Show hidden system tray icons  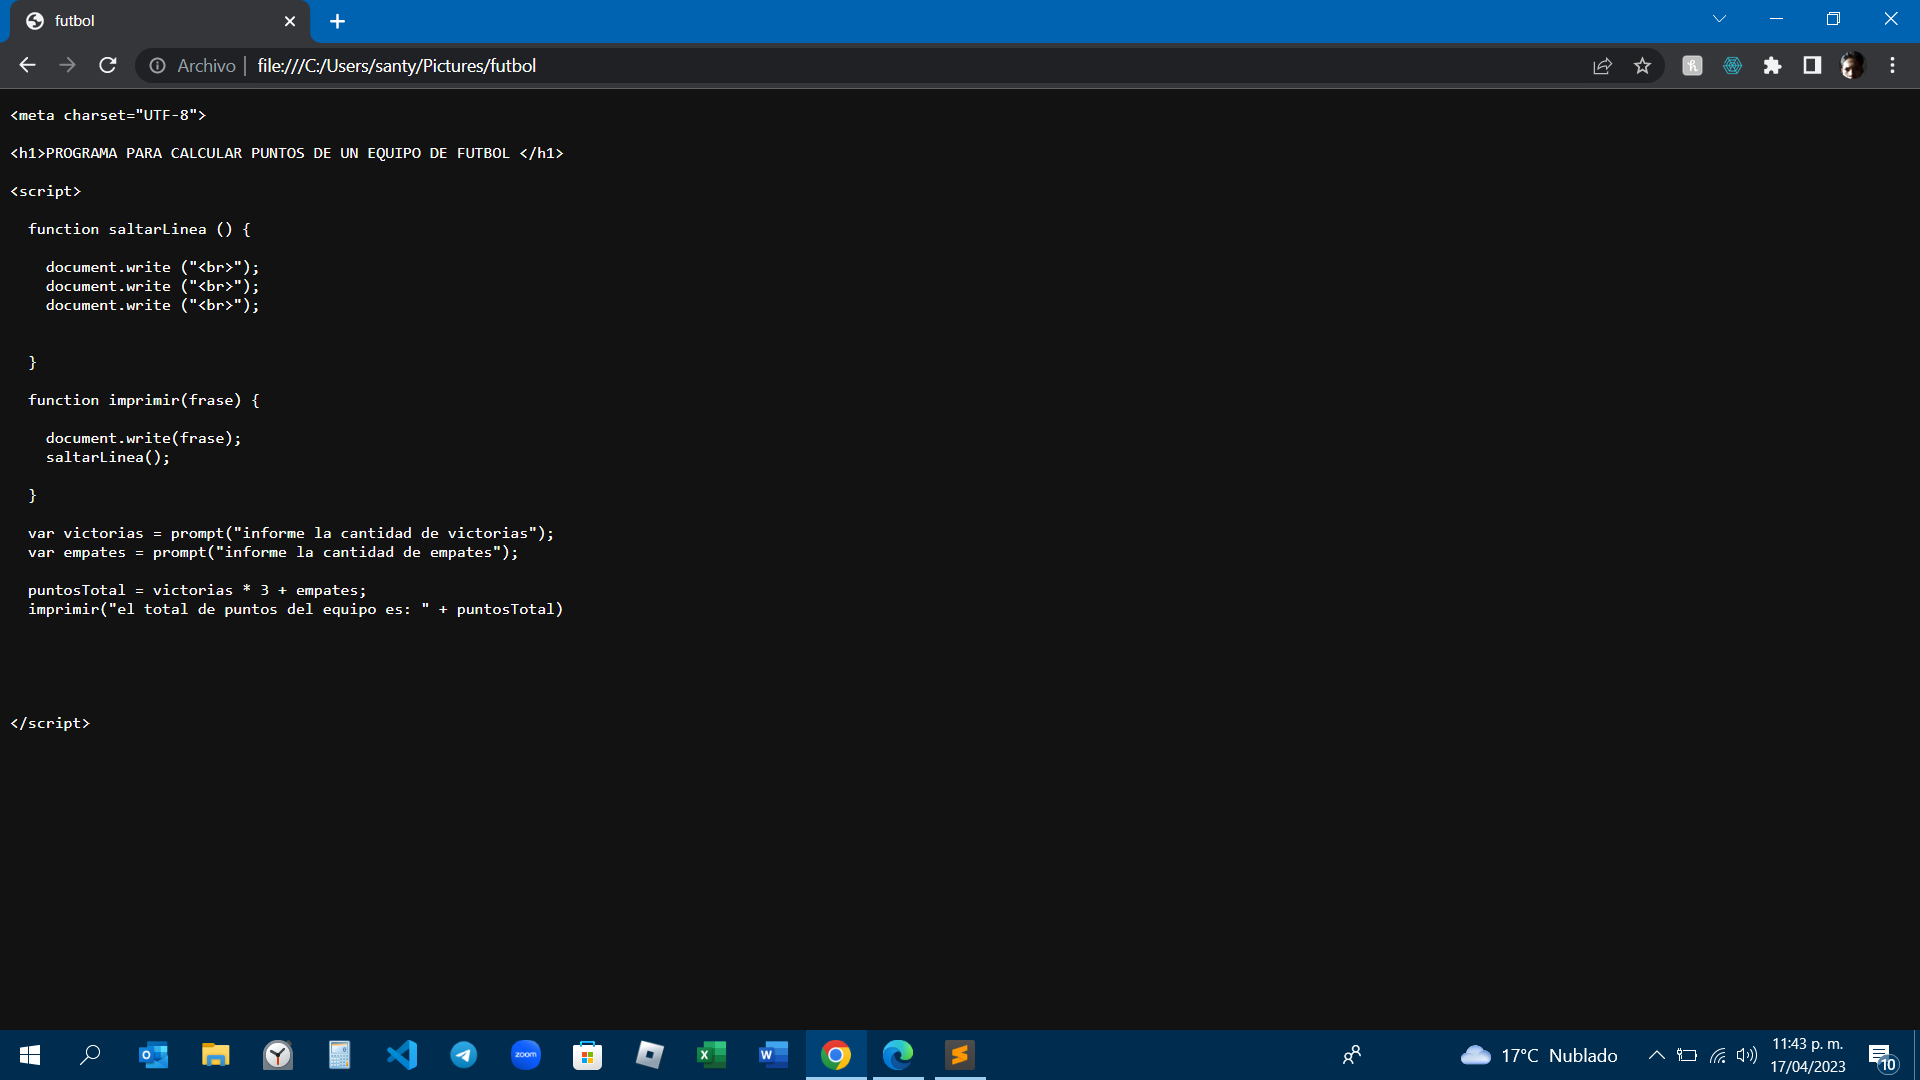[1657, 1055]
